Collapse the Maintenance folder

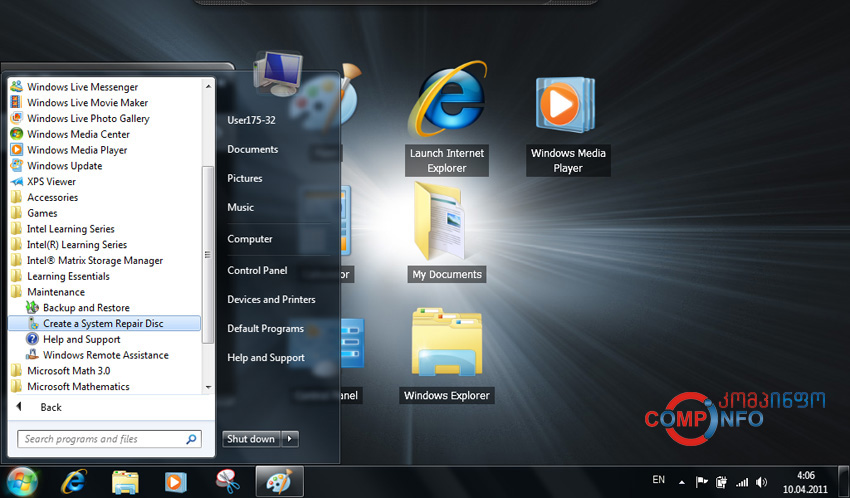pyautogui.click(x=56, y=292)
